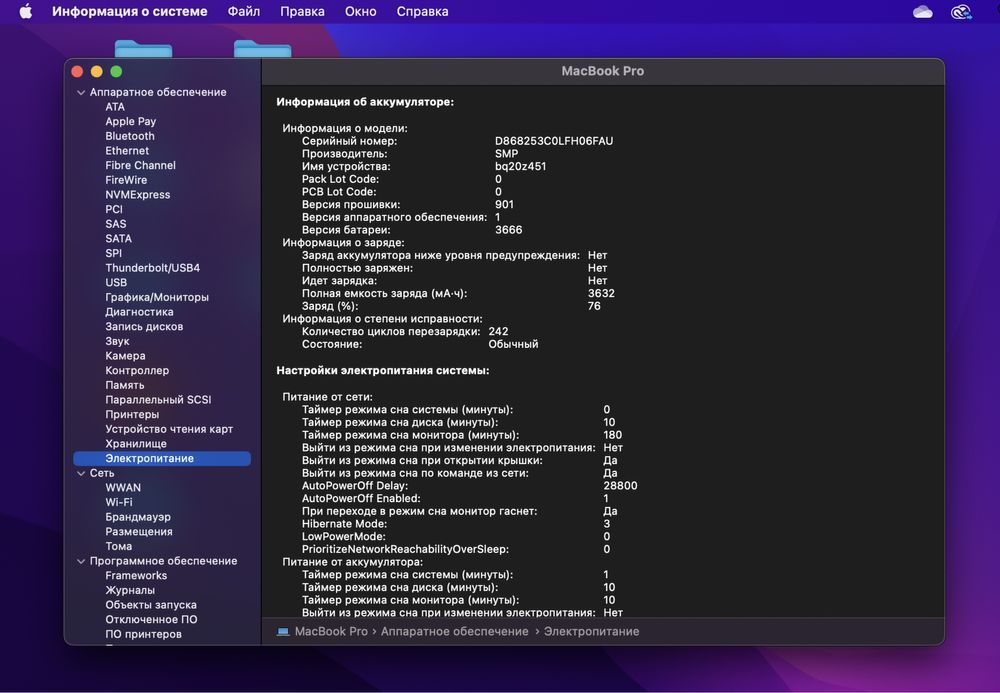Click the iCloud status icon in menu bar

click(x=922, y=11)
